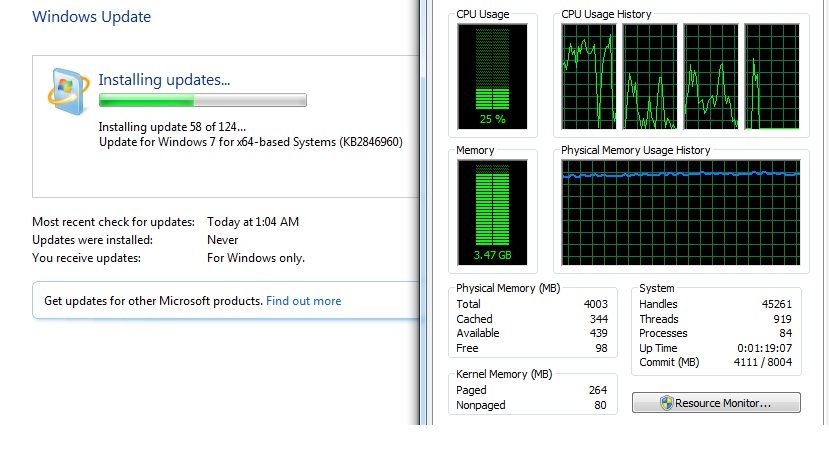The image size is (829, 460).
Task: Click the Physical Memory Usage History label
Action: coord(635,150)
